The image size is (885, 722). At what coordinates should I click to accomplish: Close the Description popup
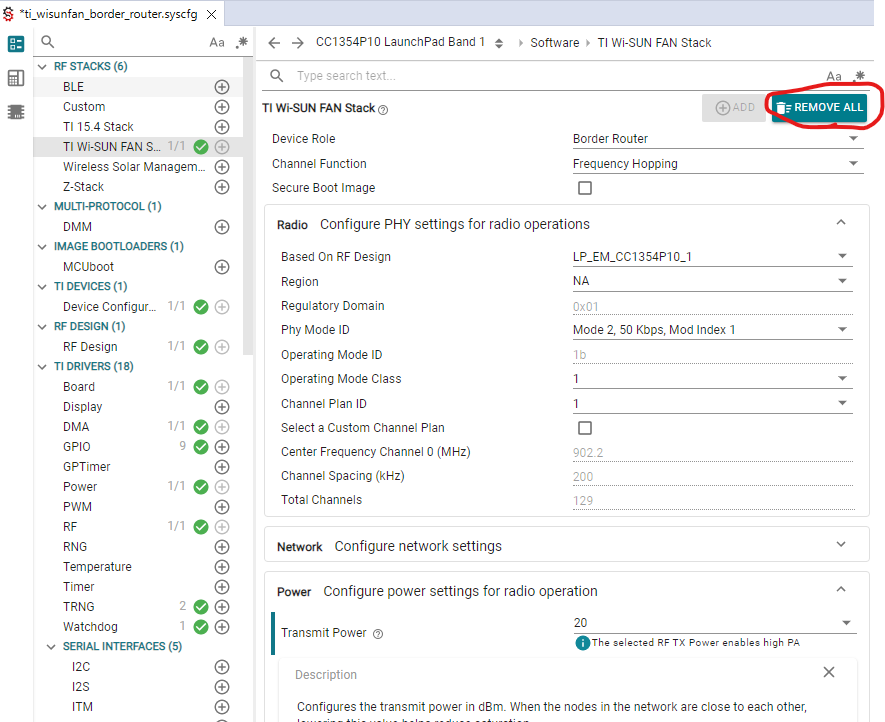(x=829, y=672)
